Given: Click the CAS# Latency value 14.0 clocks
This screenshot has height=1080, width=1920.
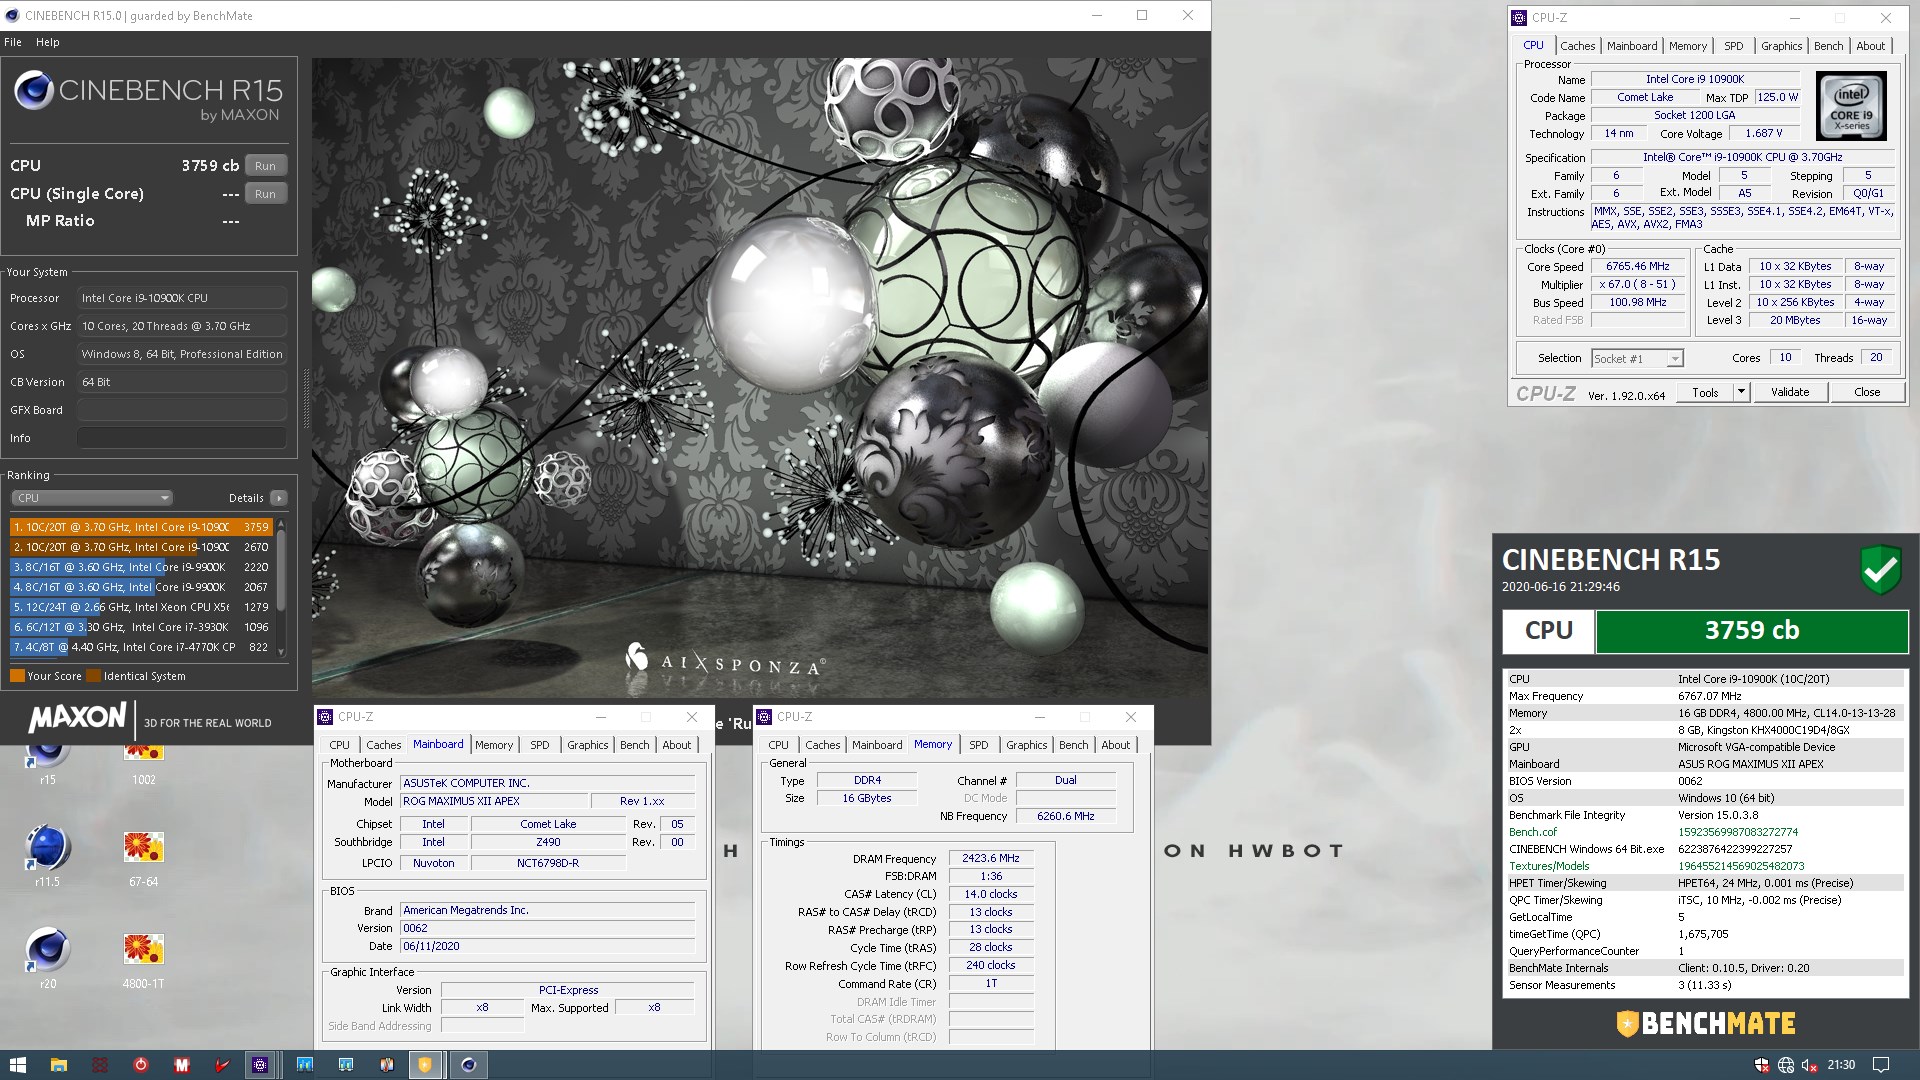Looking at the screenshot, I should click(990, 894).
